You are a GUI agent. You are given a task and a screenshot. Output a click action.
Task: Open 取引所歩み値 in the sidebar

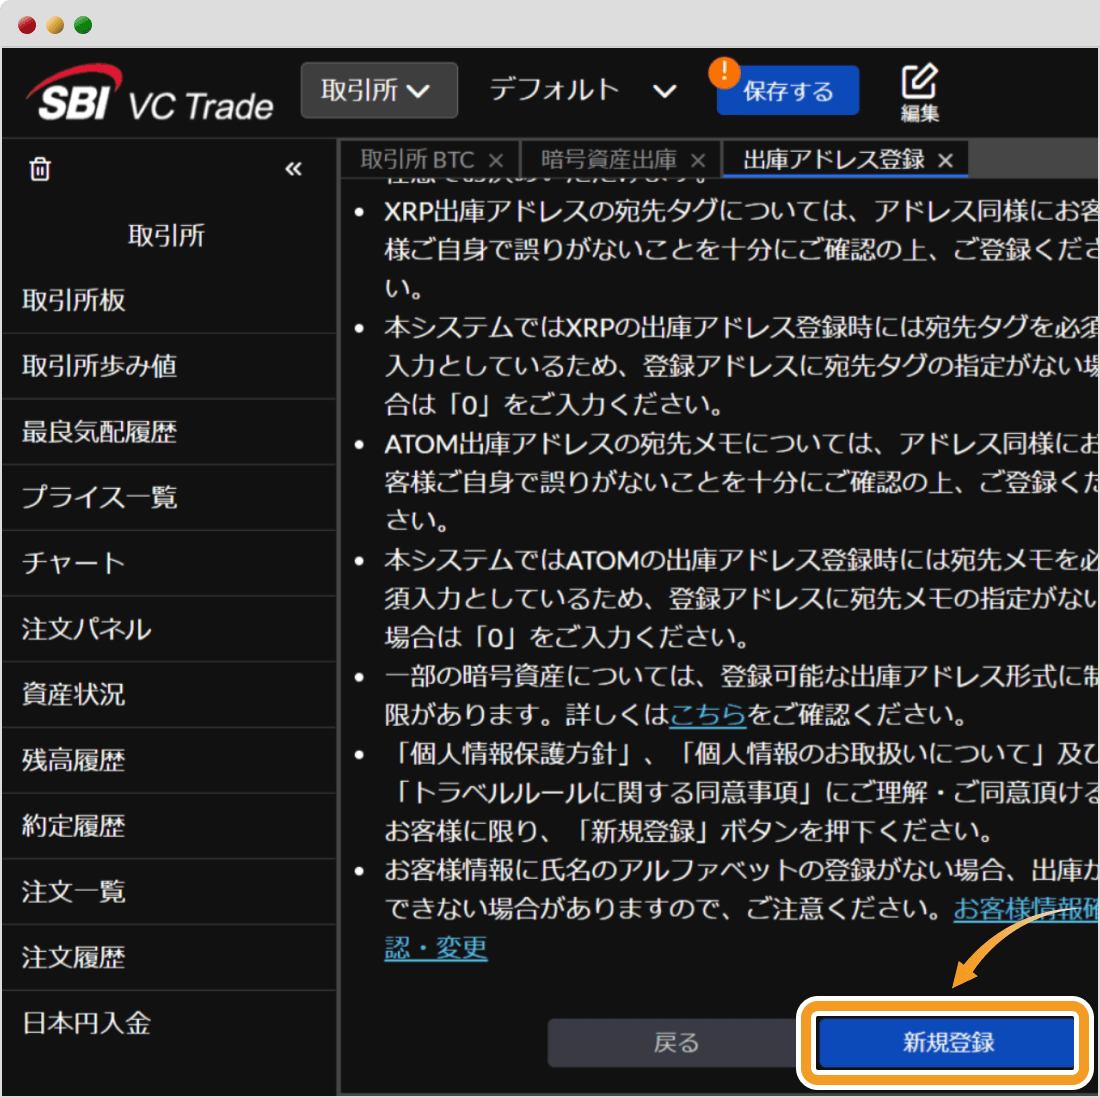point(168,366)
